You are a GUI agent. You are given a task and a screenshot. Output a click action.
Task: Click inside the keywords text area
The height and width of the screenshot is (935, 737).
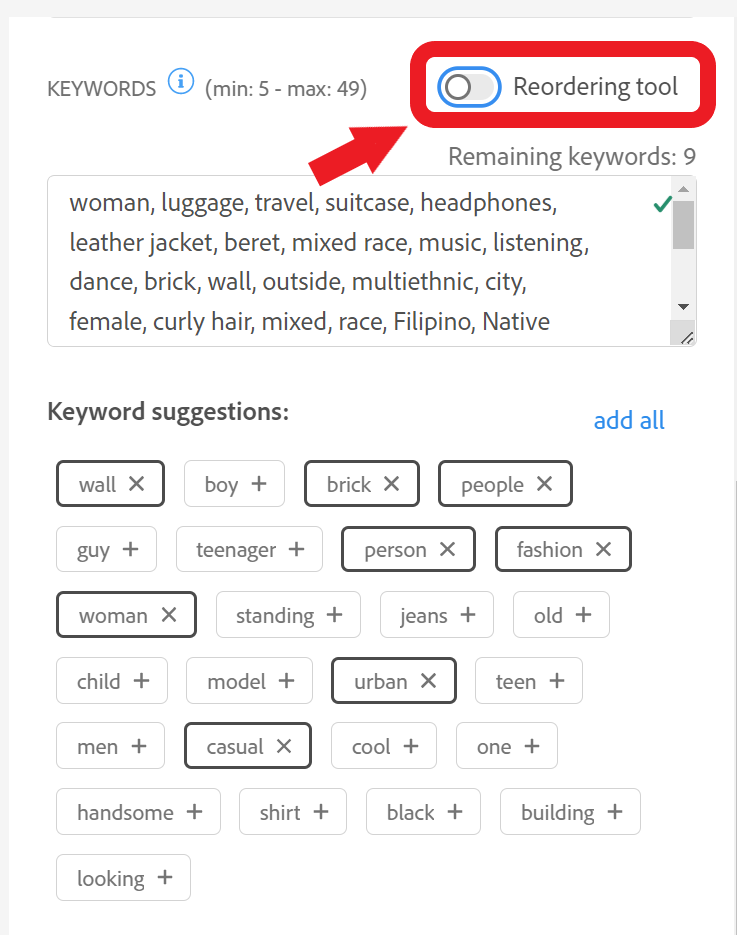click(350, 262)
